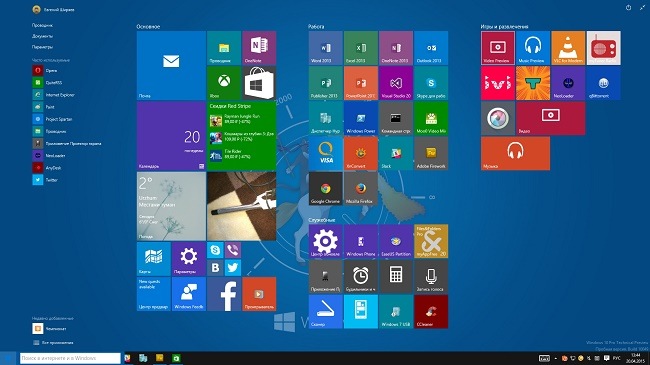
Task: Click the Windows search input field
Action: 70,358
